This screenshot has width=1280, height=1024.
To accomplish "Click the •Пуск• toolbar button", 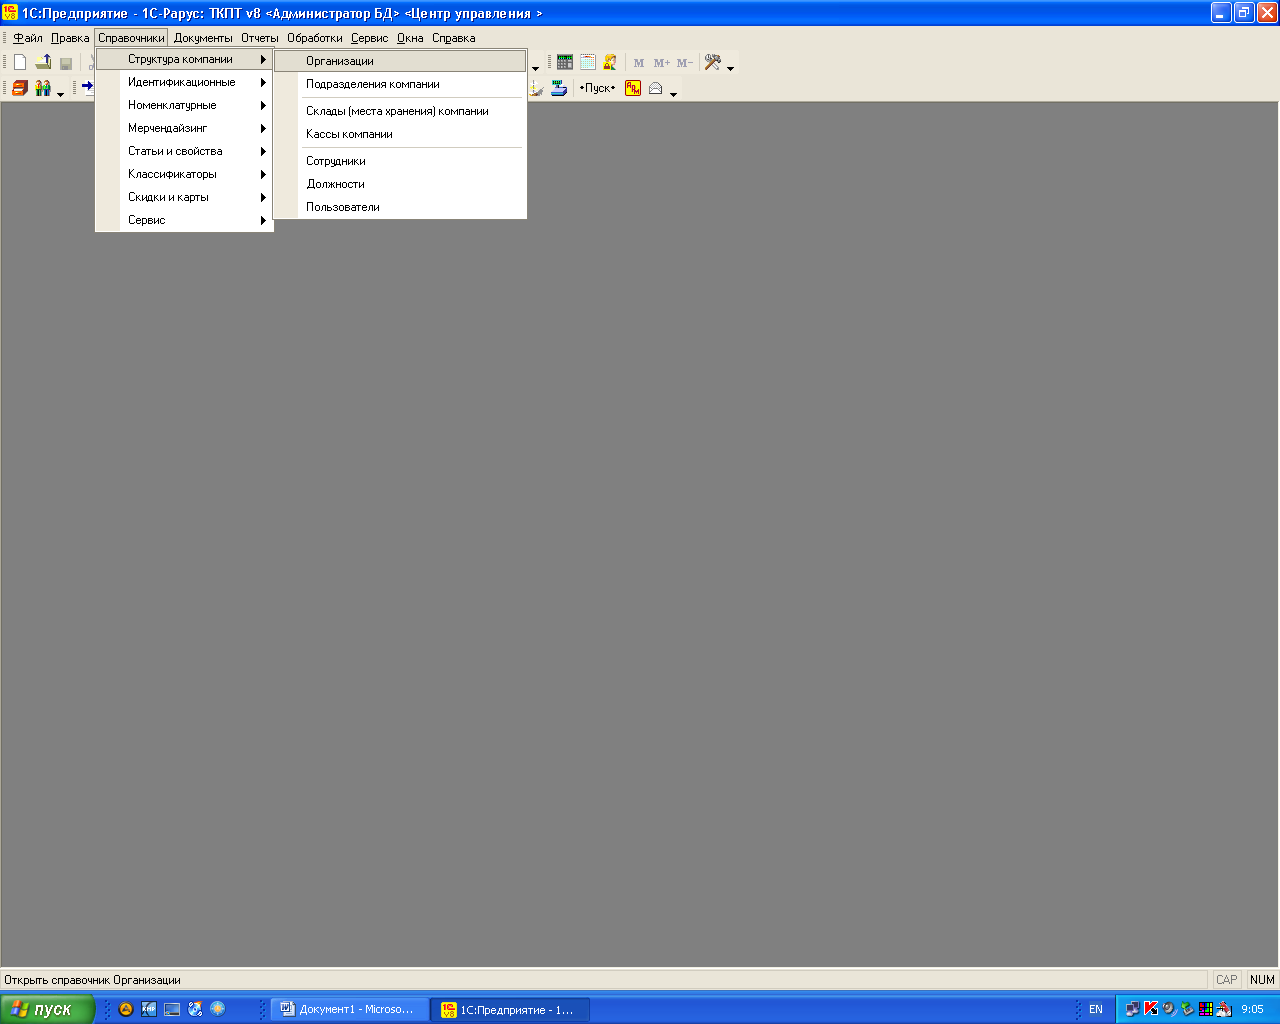I will (x=598, y=88).
